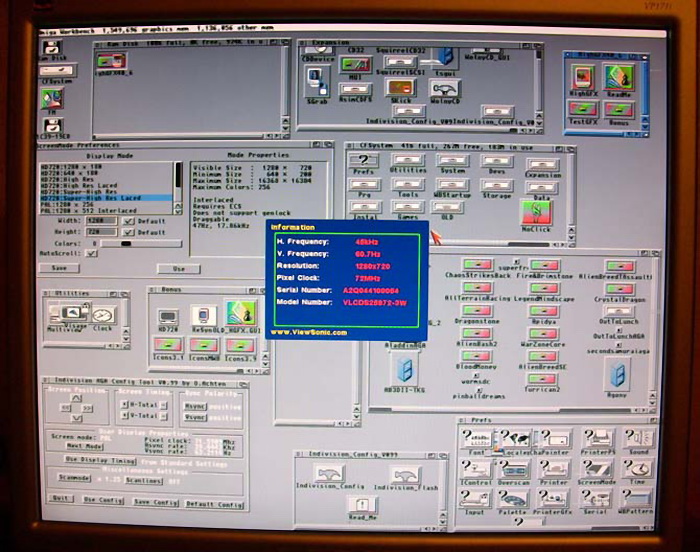The height and width of the screenshot is (552, 700).
Task: Open the TestGFX icon
Action: (x=583, y=109)
